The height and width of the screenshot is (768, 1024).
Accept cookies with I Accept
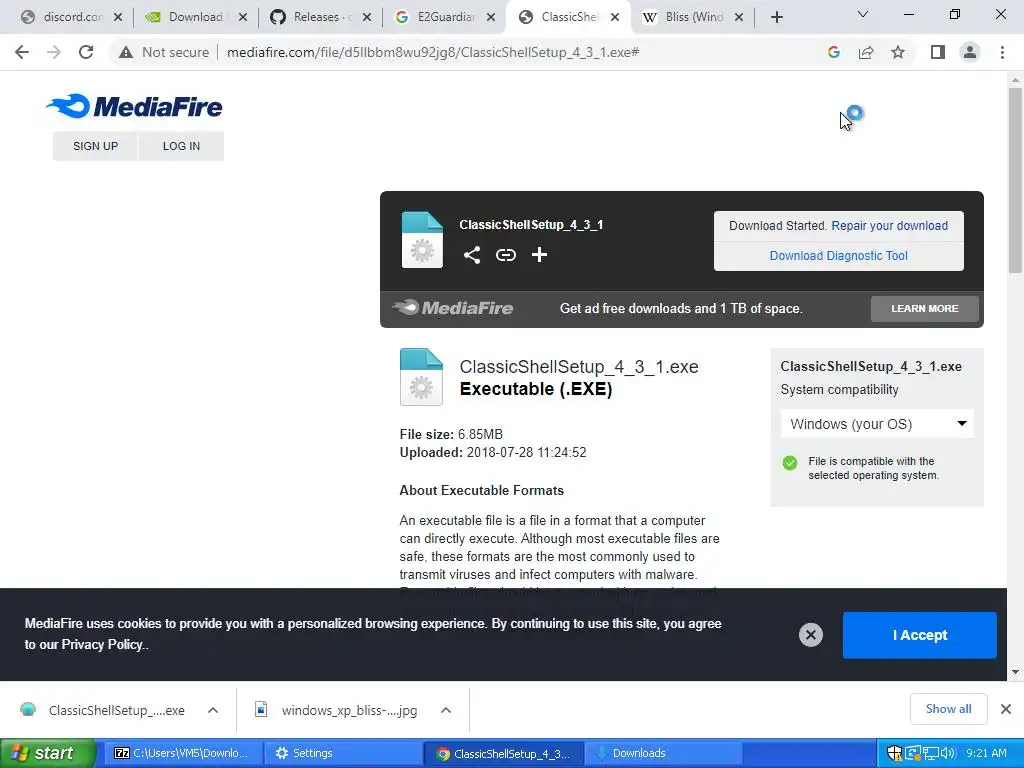(920, 635)
